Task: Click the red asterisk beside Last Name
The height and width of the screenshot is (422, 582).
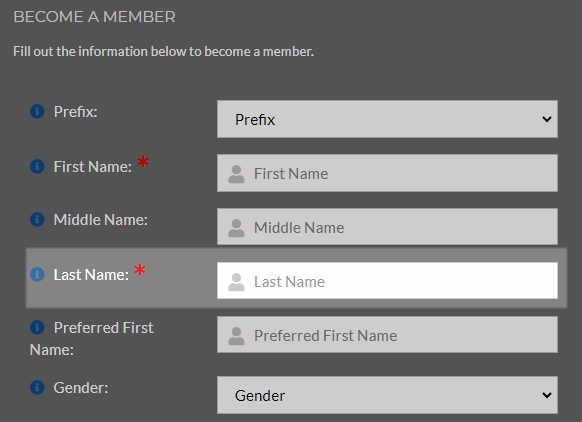Action: (x=140, y=270)
